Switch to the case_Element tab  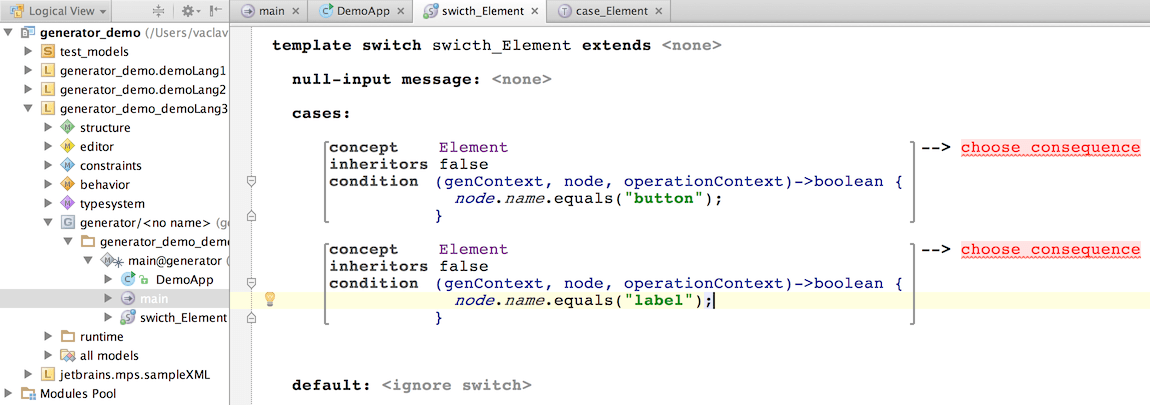[x=611, y=12]
